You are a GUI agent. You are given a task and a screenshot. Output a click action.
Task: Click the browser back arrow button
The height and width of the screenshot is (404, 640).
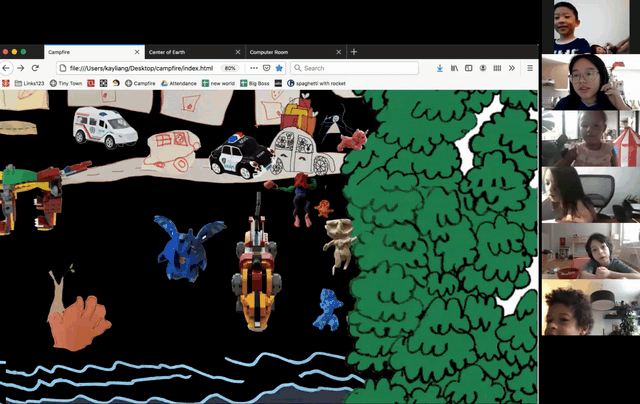(x=7, y=68)
